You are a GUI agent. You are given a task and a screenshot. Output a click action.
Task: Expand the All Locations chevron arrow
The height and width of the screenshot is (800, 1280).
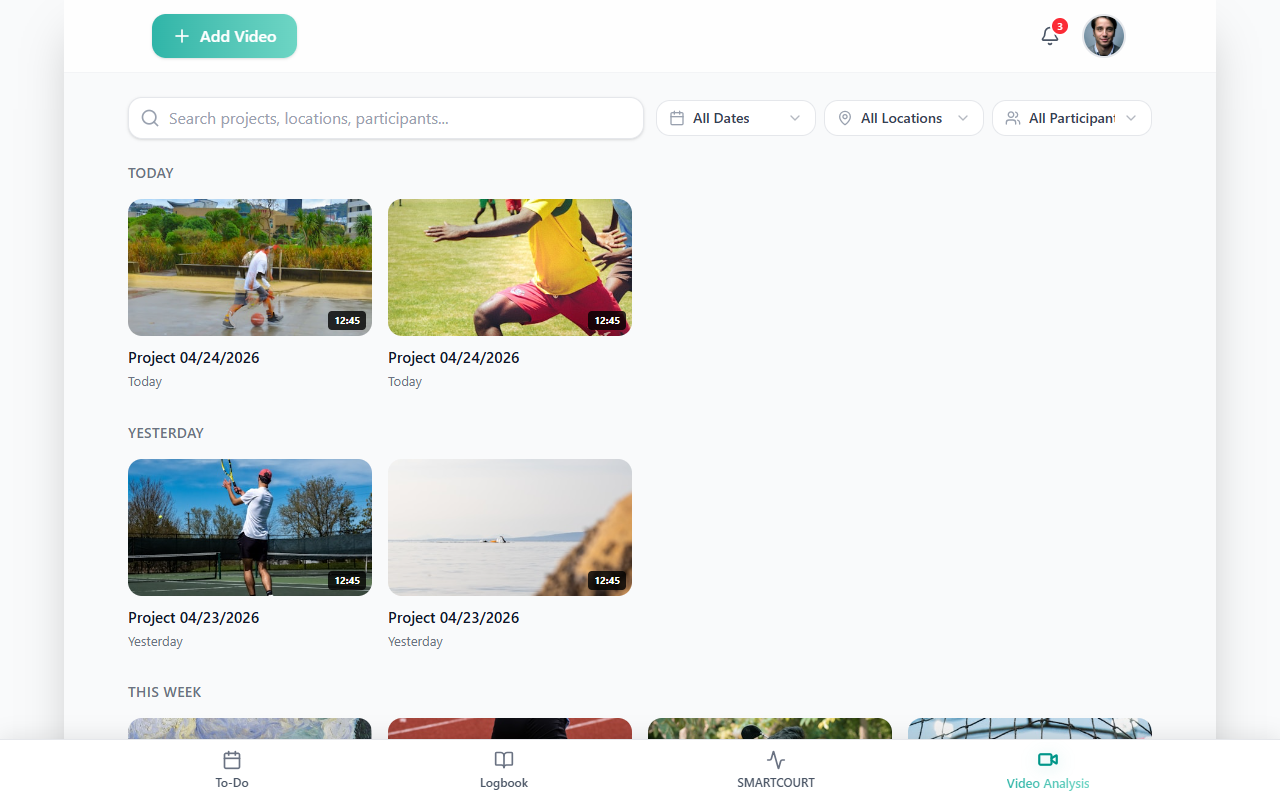[x=963, y=118]
